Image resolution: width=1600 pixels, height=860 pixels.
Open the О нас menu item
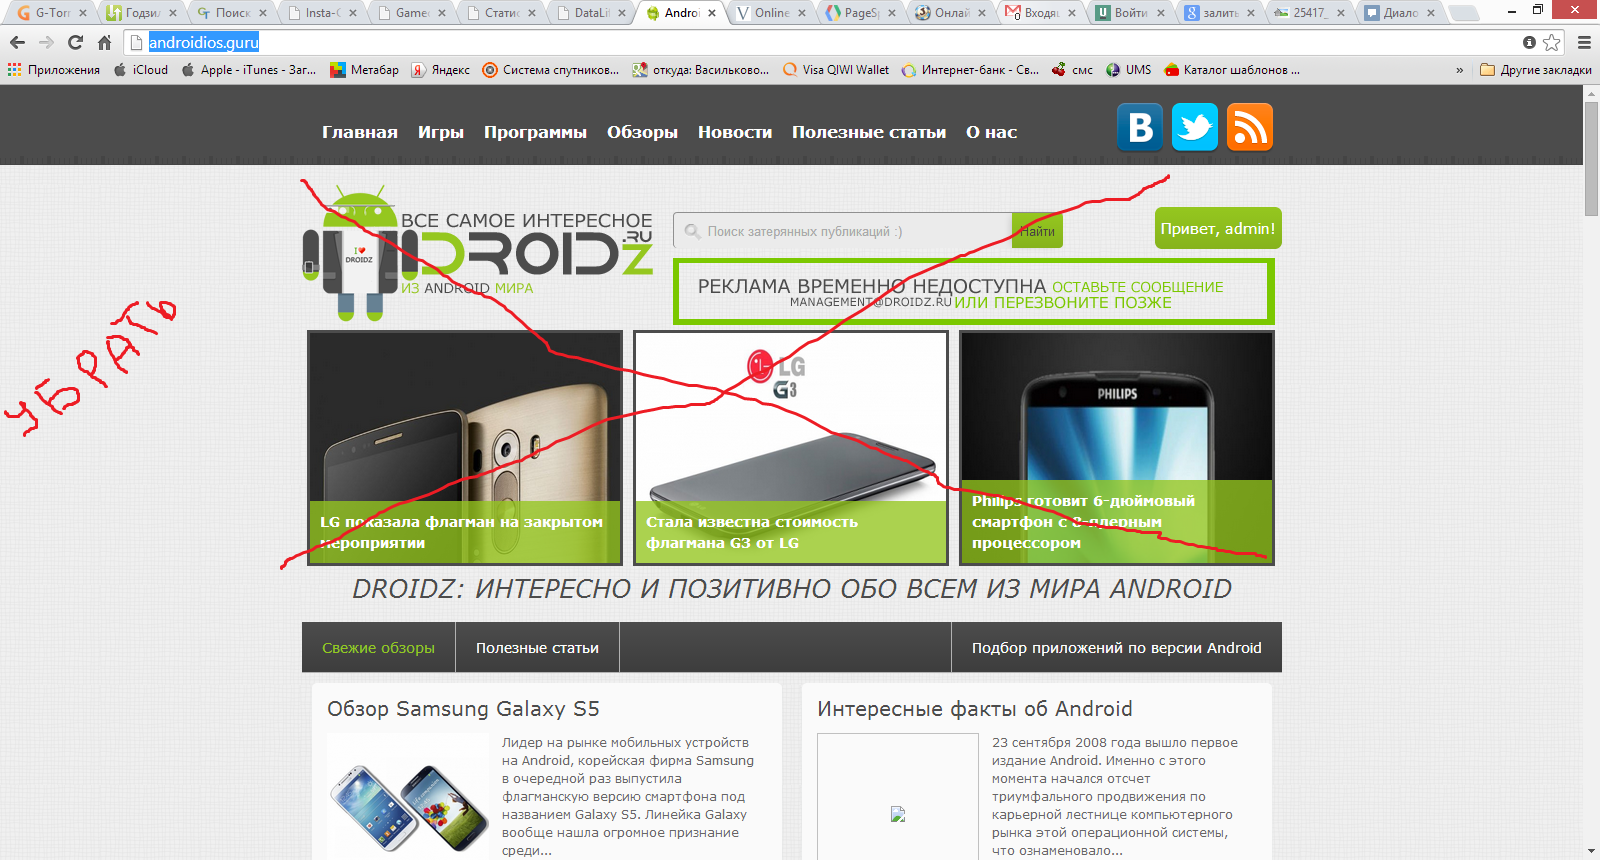[991, 132]
